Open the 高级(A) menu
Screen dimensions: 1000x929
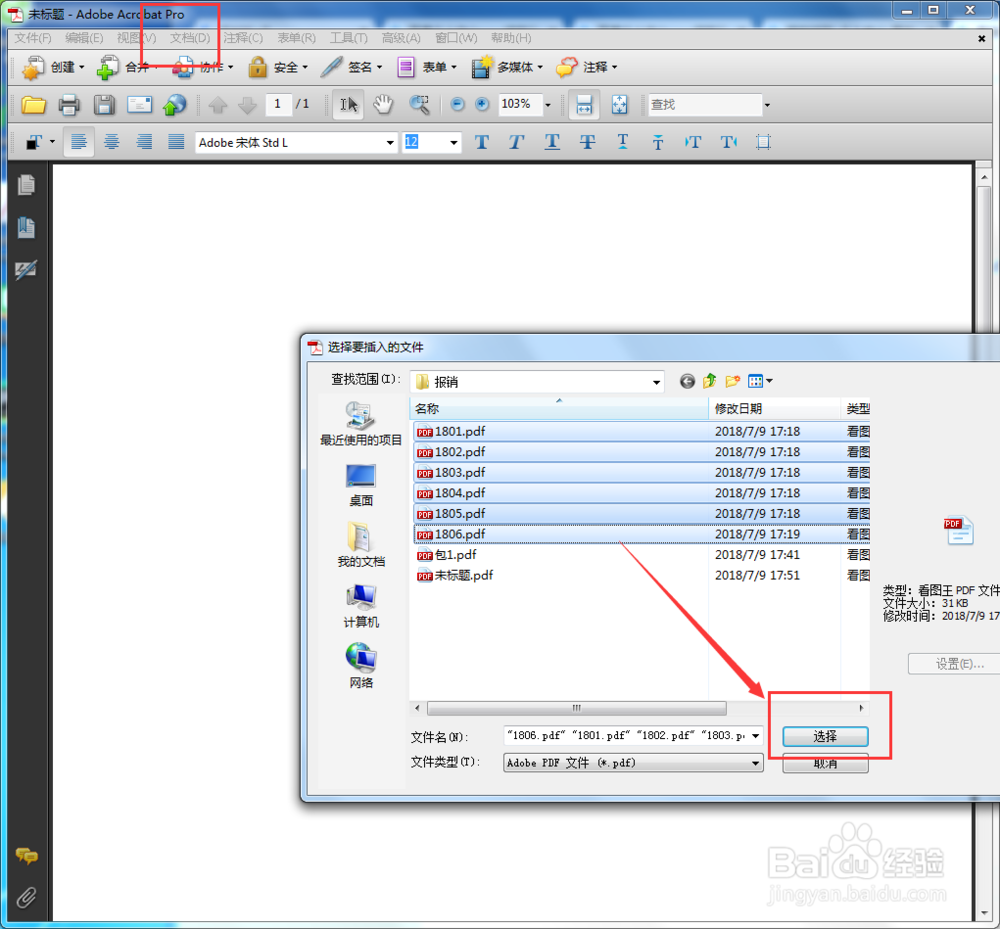coord(401,38)
